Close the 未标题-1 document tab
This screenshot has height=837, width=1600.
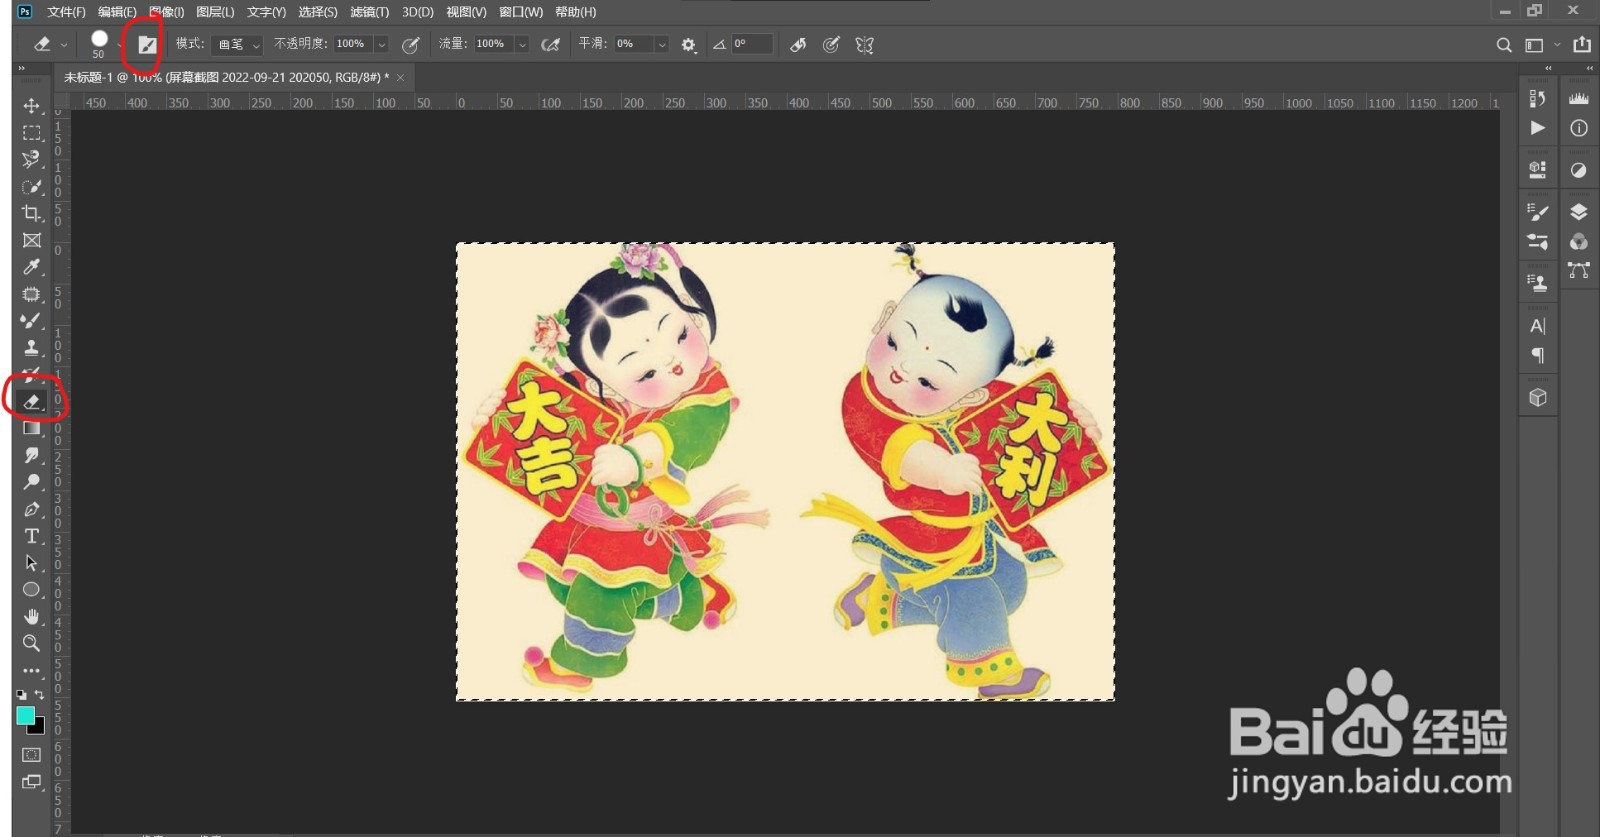click(401, 77)
